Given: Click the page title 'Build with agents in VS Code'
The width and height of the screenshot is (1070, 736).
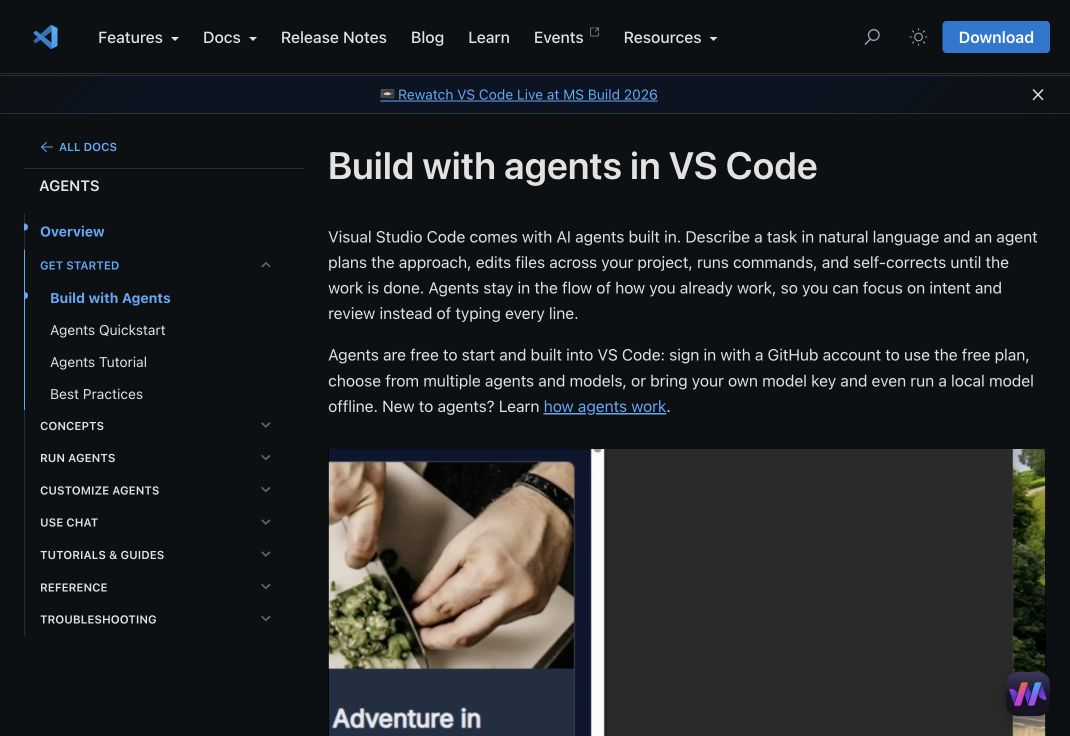Looking at the screenshot, I should [573, 166].
